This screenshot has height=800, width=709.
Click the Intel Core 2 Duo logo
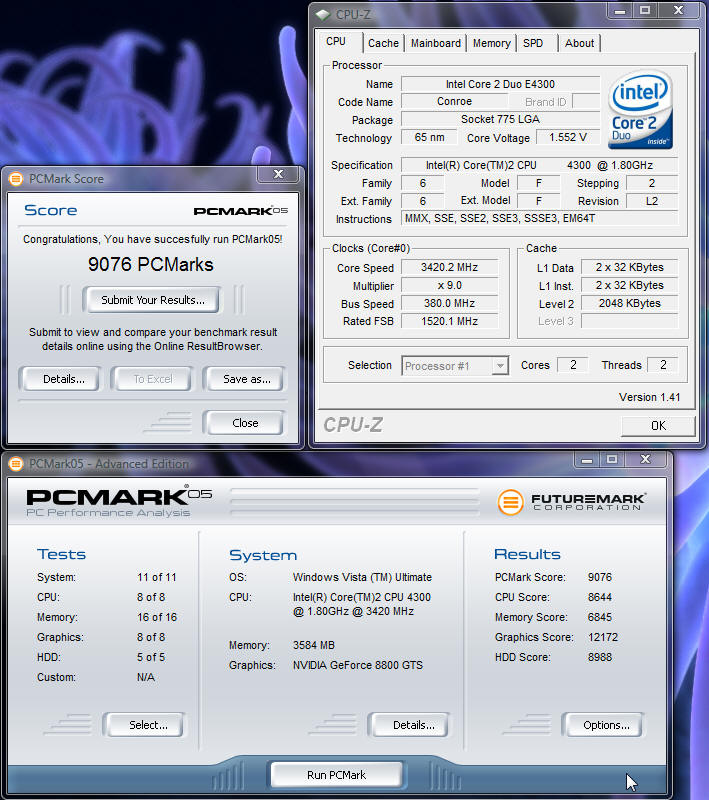point(640,110)
